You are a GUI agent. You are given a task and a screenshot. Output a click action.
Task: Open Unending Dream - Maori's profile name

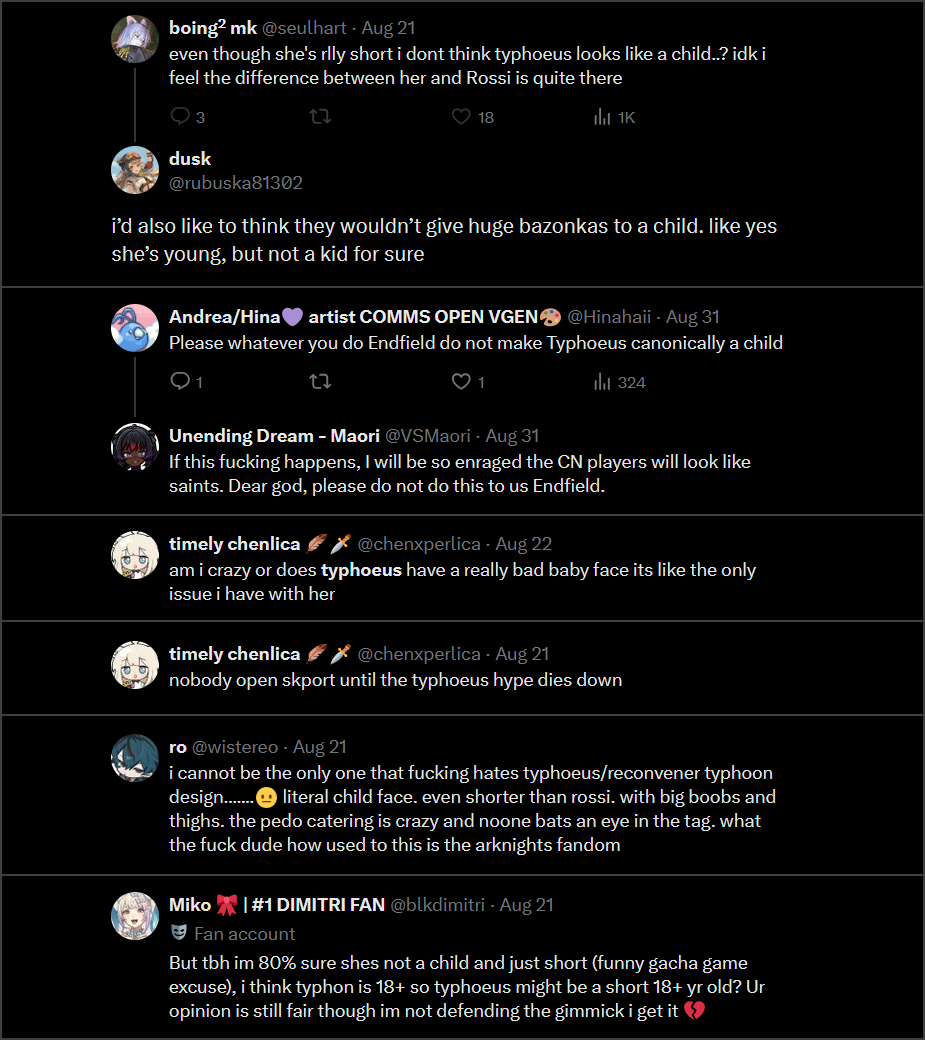274,436
